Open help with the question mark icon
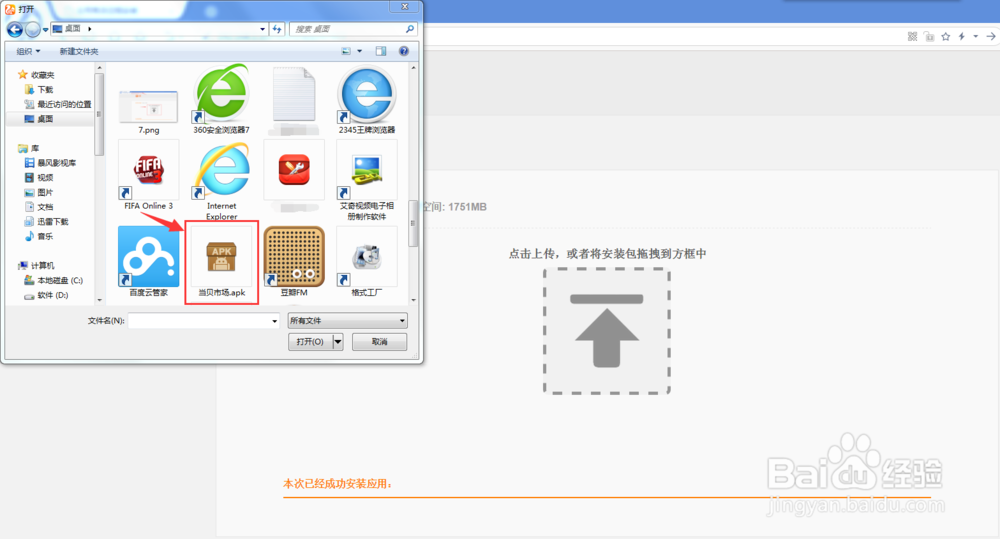The image size is (1000, 539). click(404, 51)
